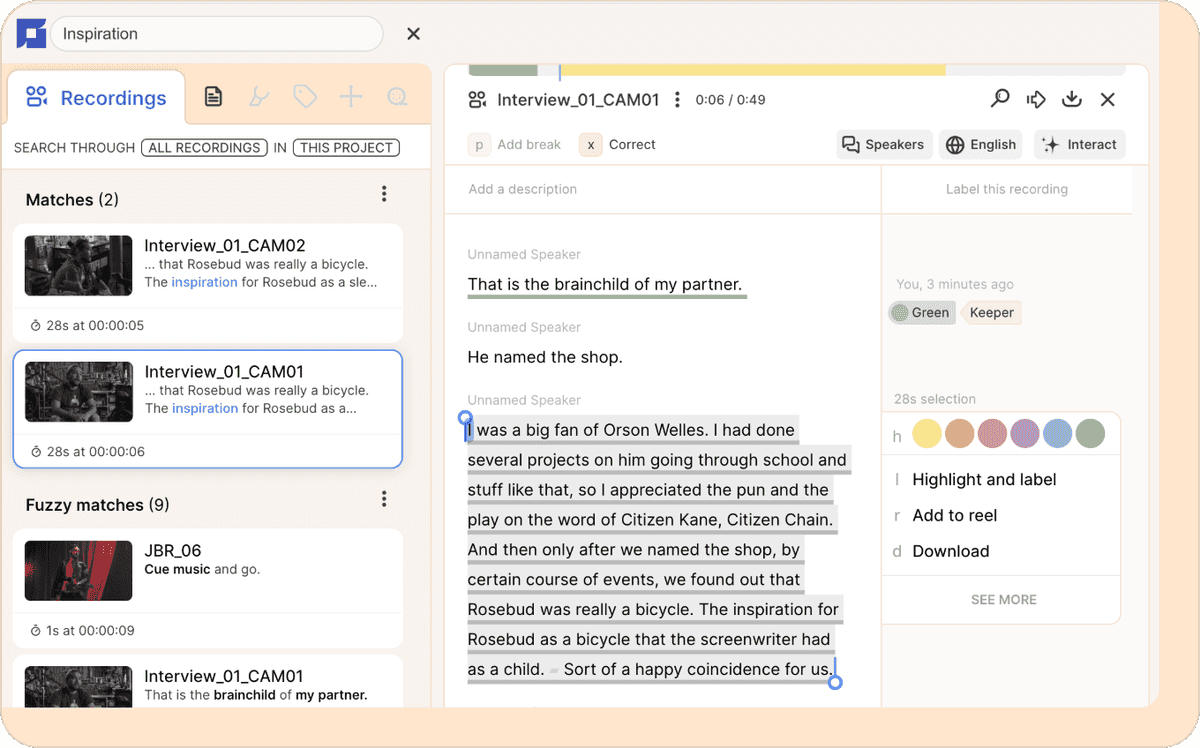Open the highlighter tab icon

click(x=259, y=97)
